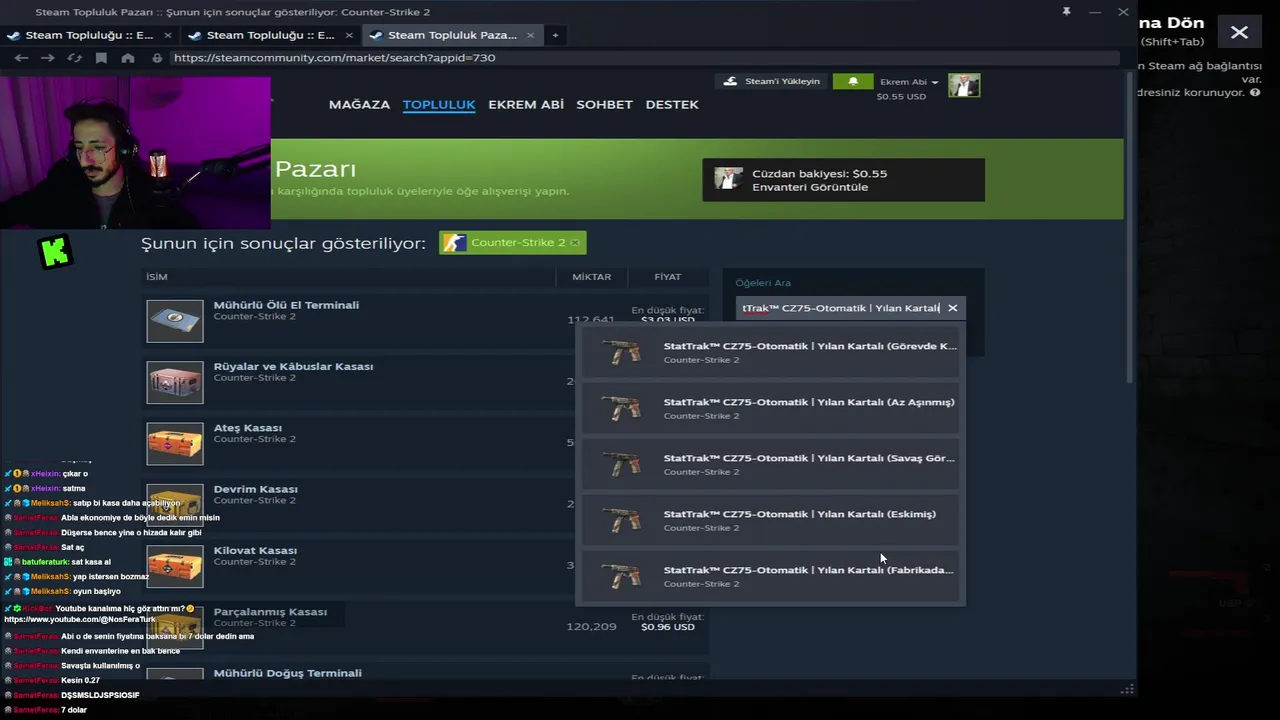Click CZ75 gun icon in Az Aşınmış row
This screenshot has width=1280, height=720.
pos(622,408)
